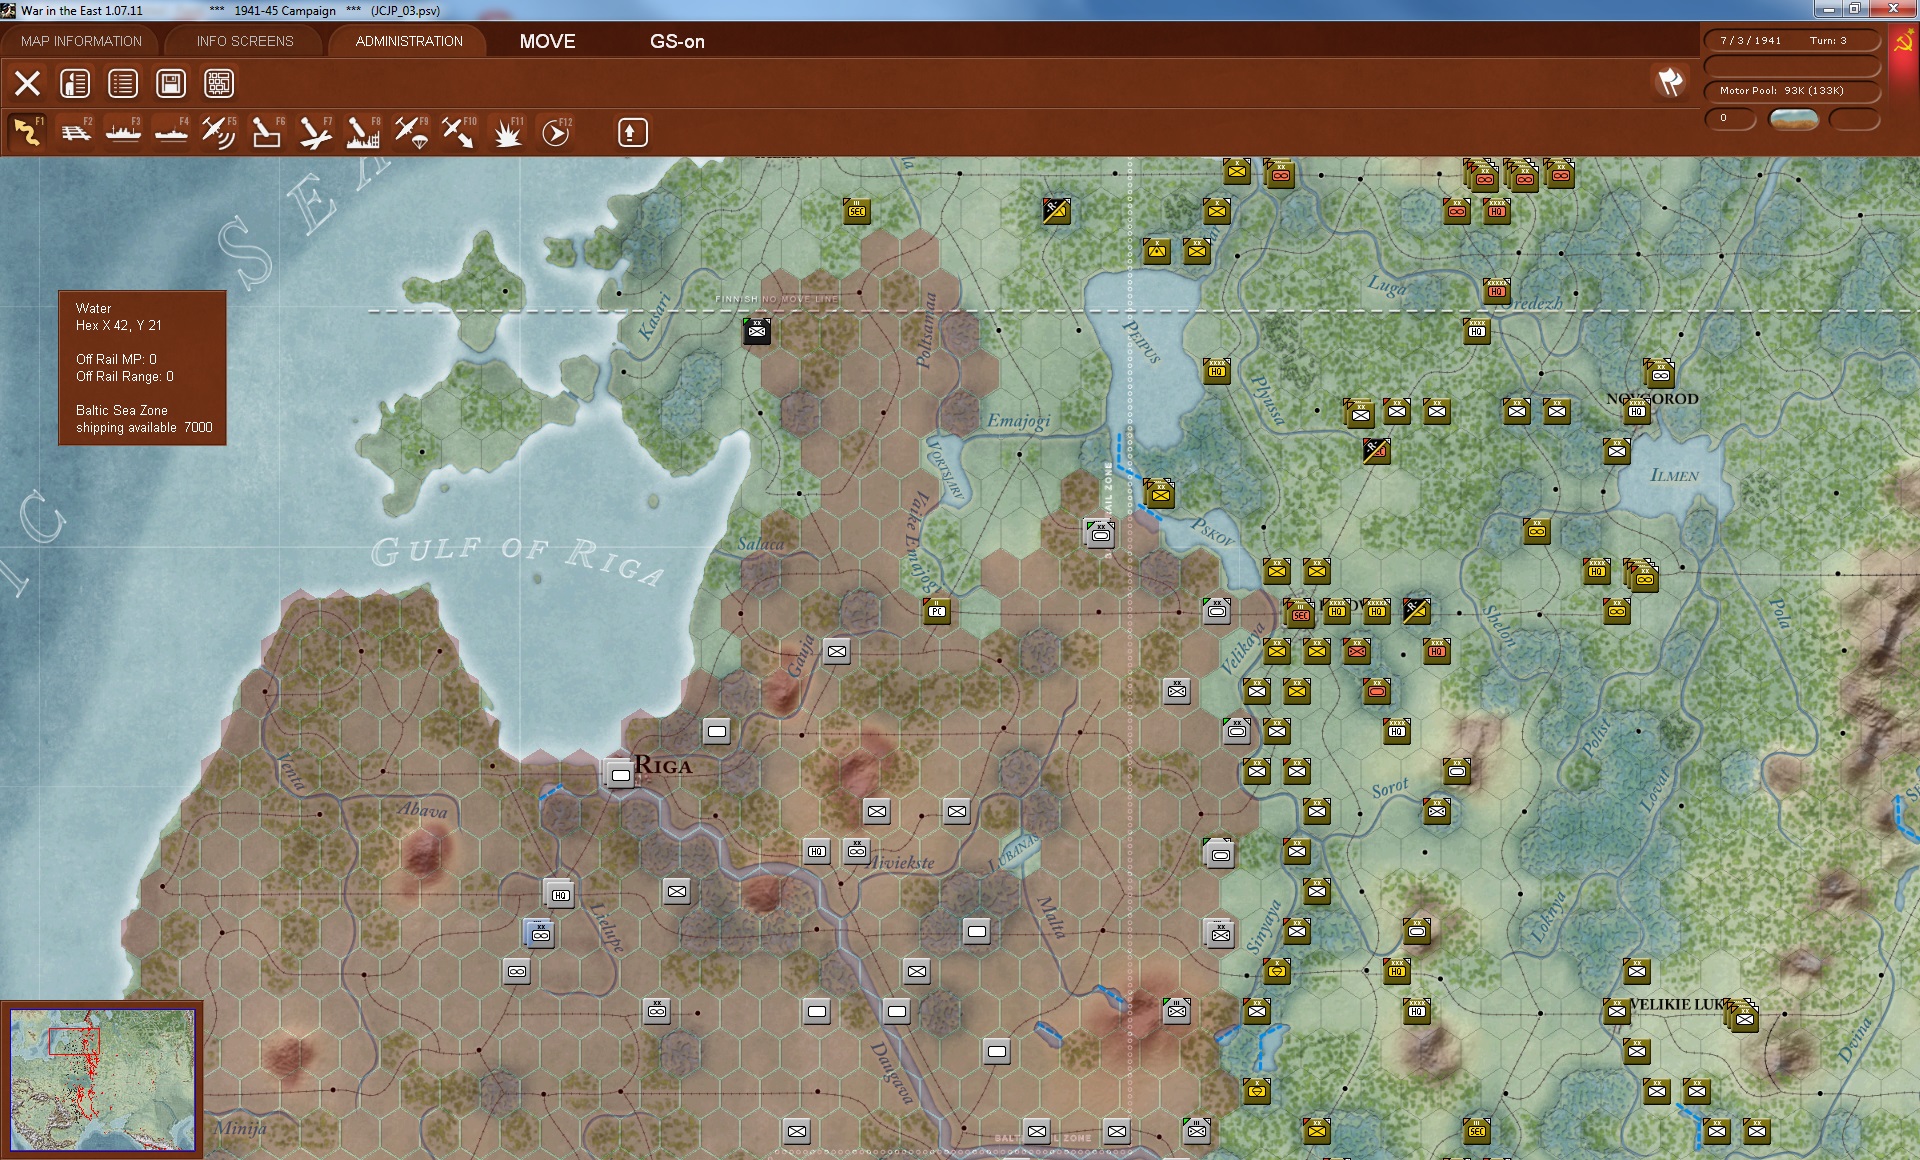Click the floppy disk save icon
This screenshot has width=1920, height=1160.
(171, 83)
